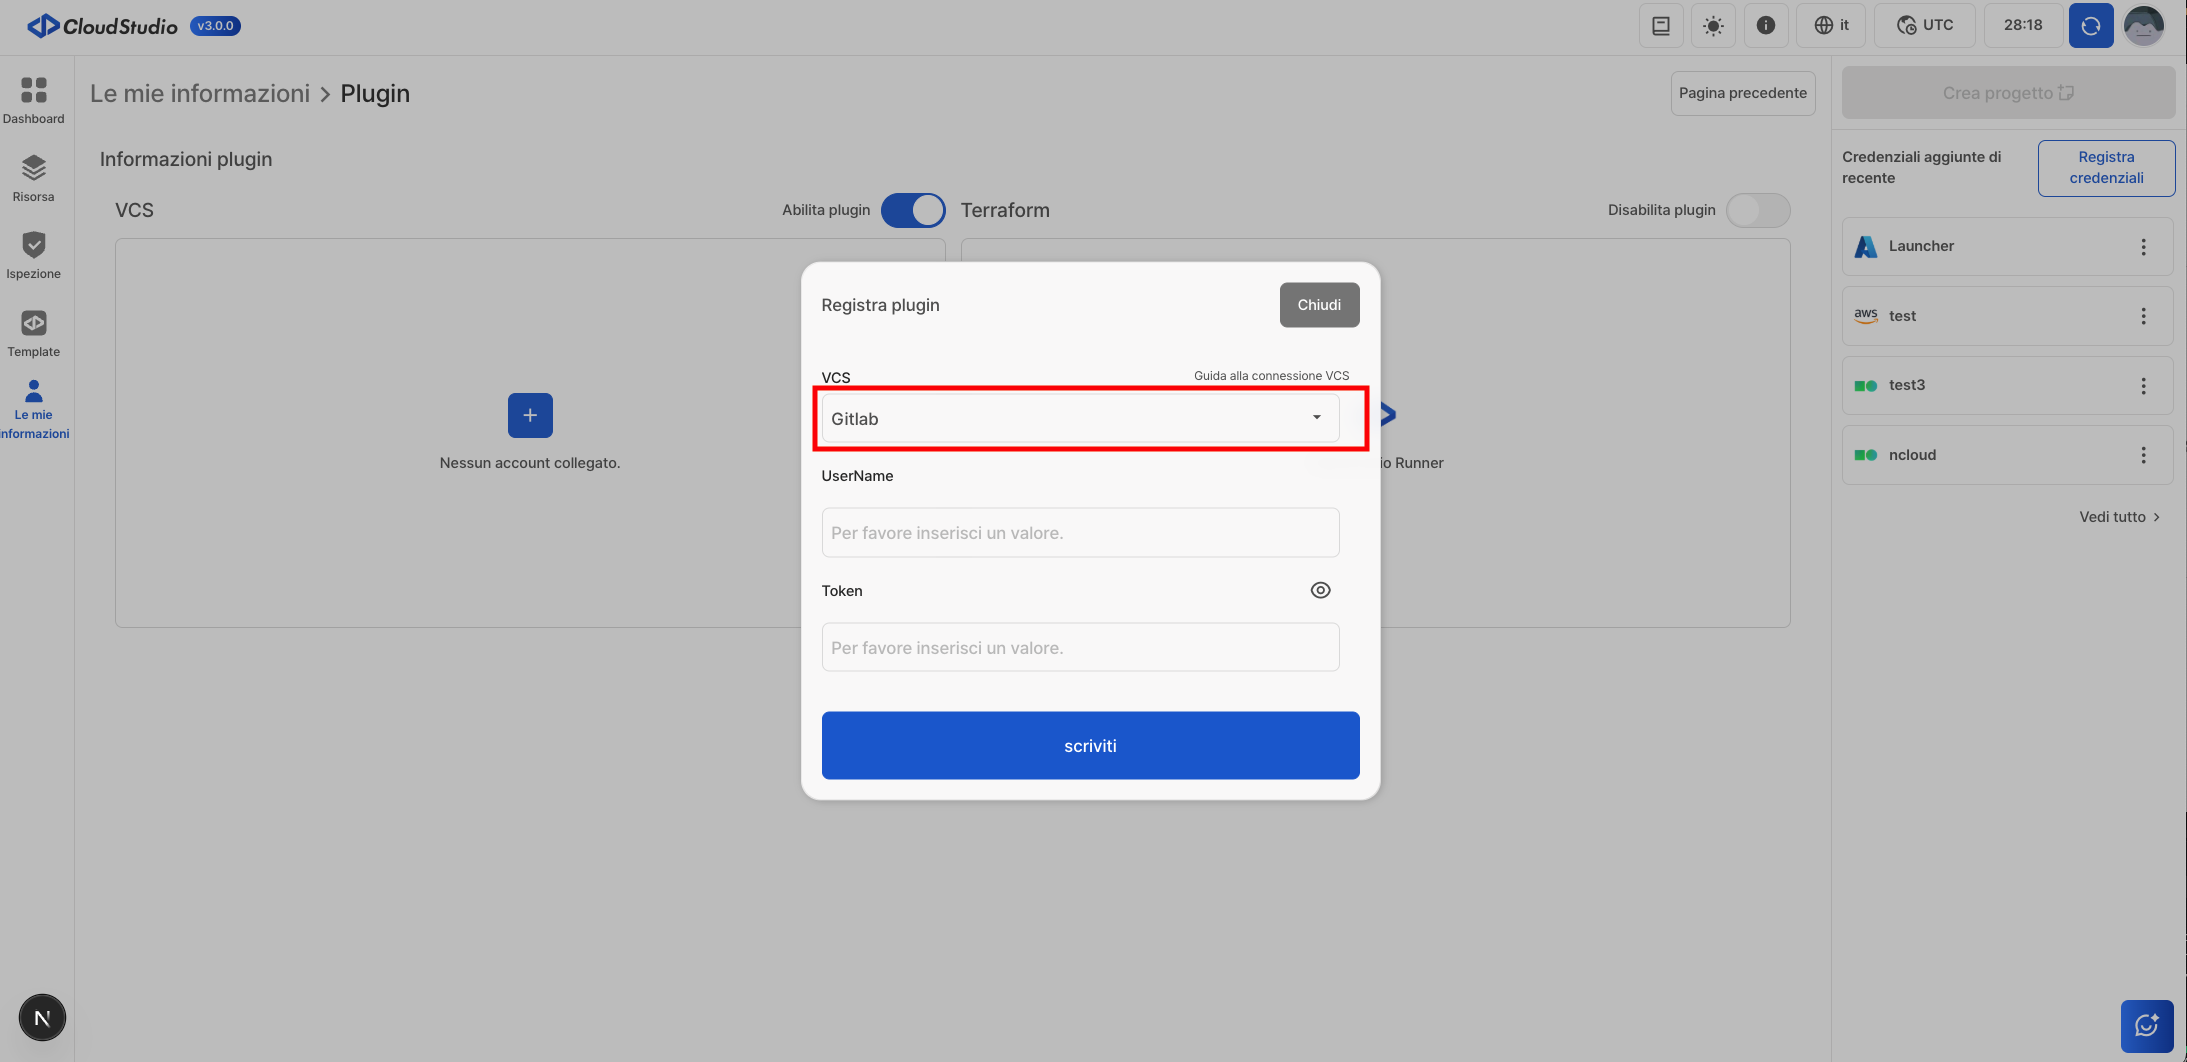
Task: Open the documentation book icon in header
Action: [1661, 26]
